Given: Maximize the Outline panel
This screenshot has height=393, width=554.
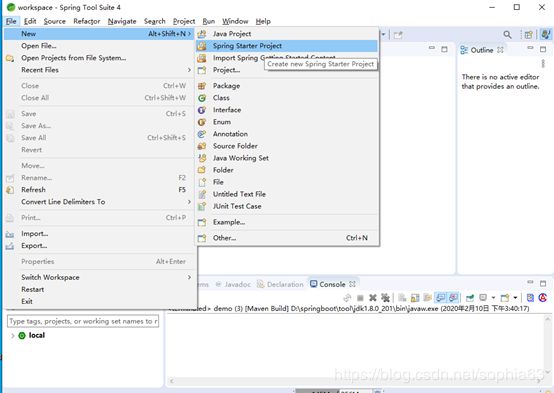Looking at the screenshot, I should [543, 49].
